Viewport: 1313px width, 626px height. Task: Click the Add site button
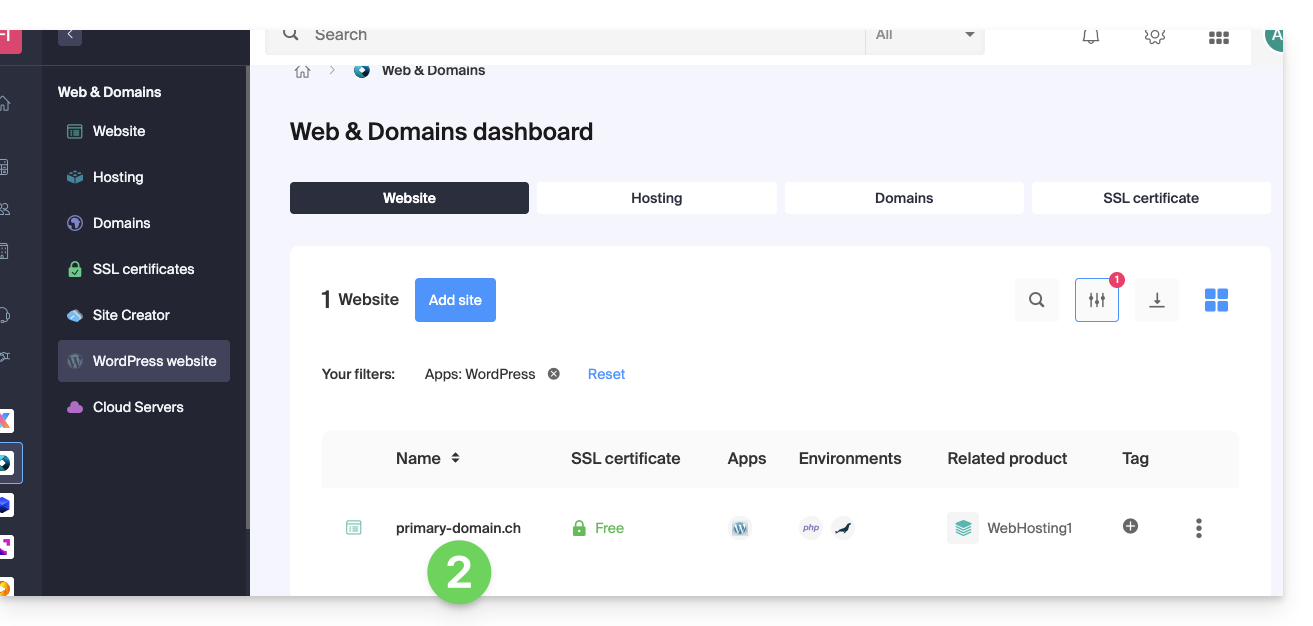[x=455, y=300]
